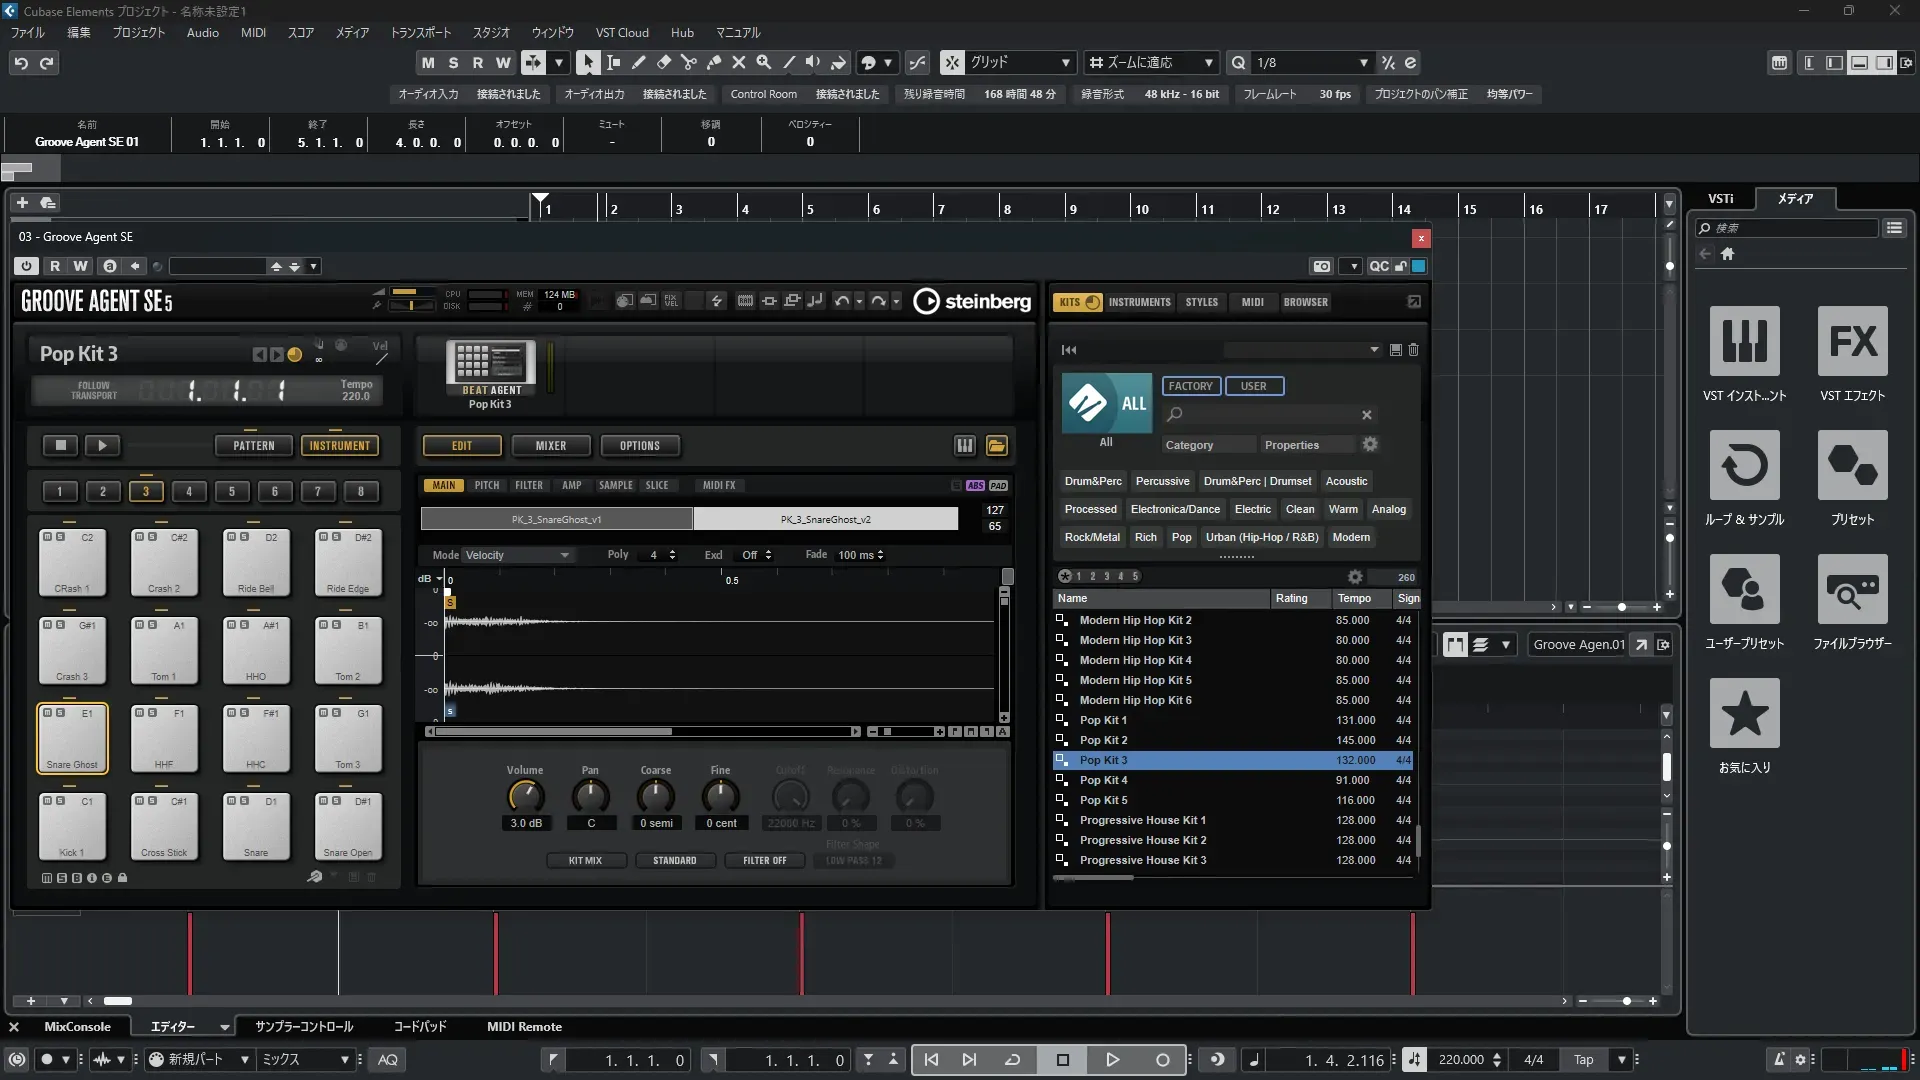Open the Velocity mode dropdown

click(517, 555)
